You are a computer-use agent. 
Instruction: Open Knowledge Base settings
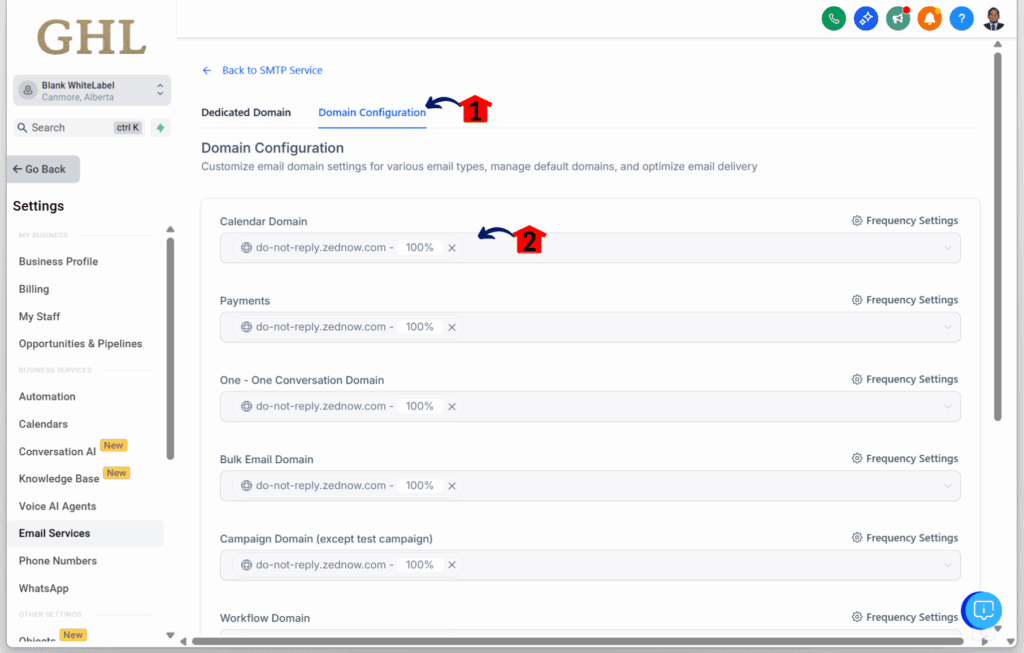tap(59, 479)
